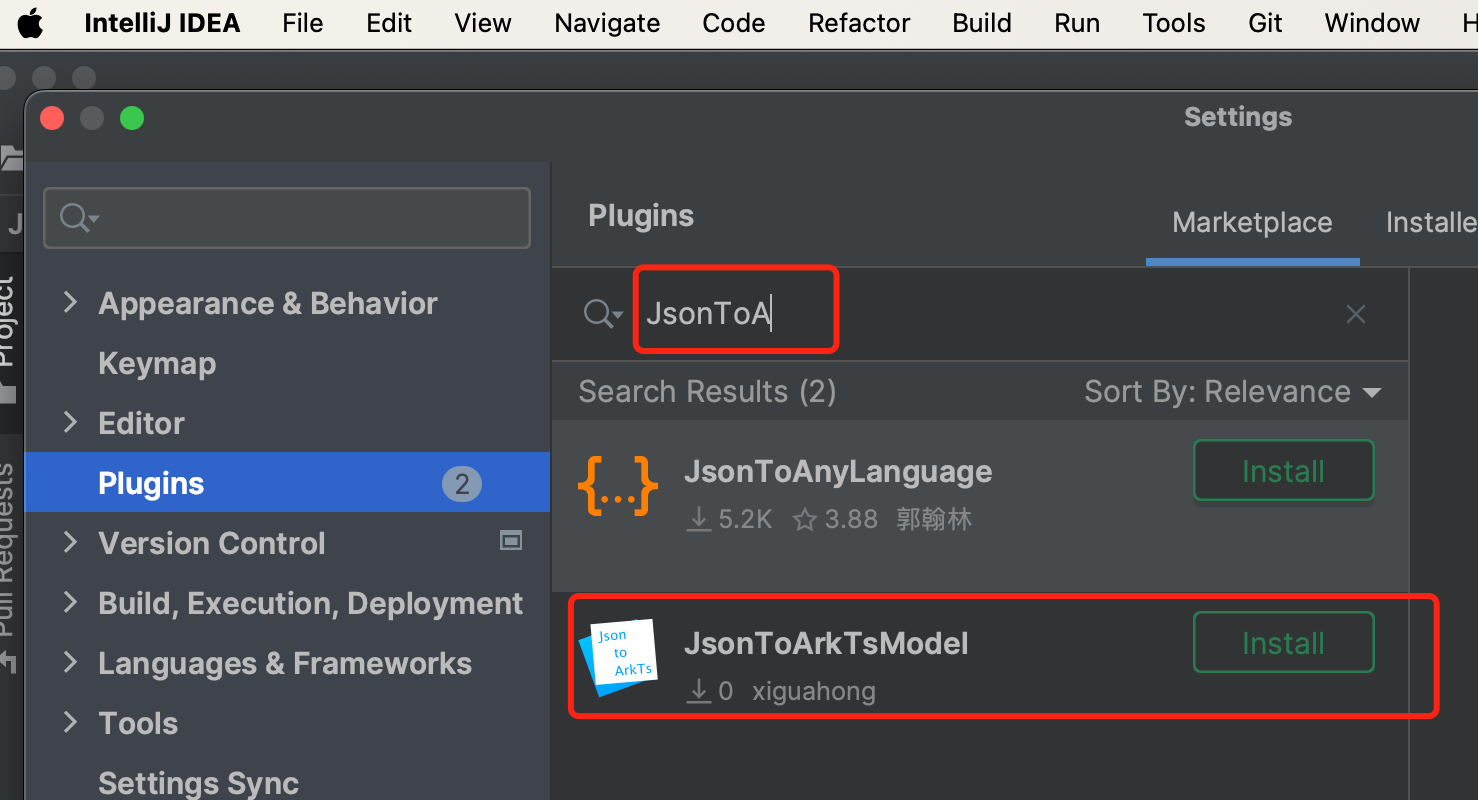
Task: Open the Run menu
Action: [x=1077, y=23]
